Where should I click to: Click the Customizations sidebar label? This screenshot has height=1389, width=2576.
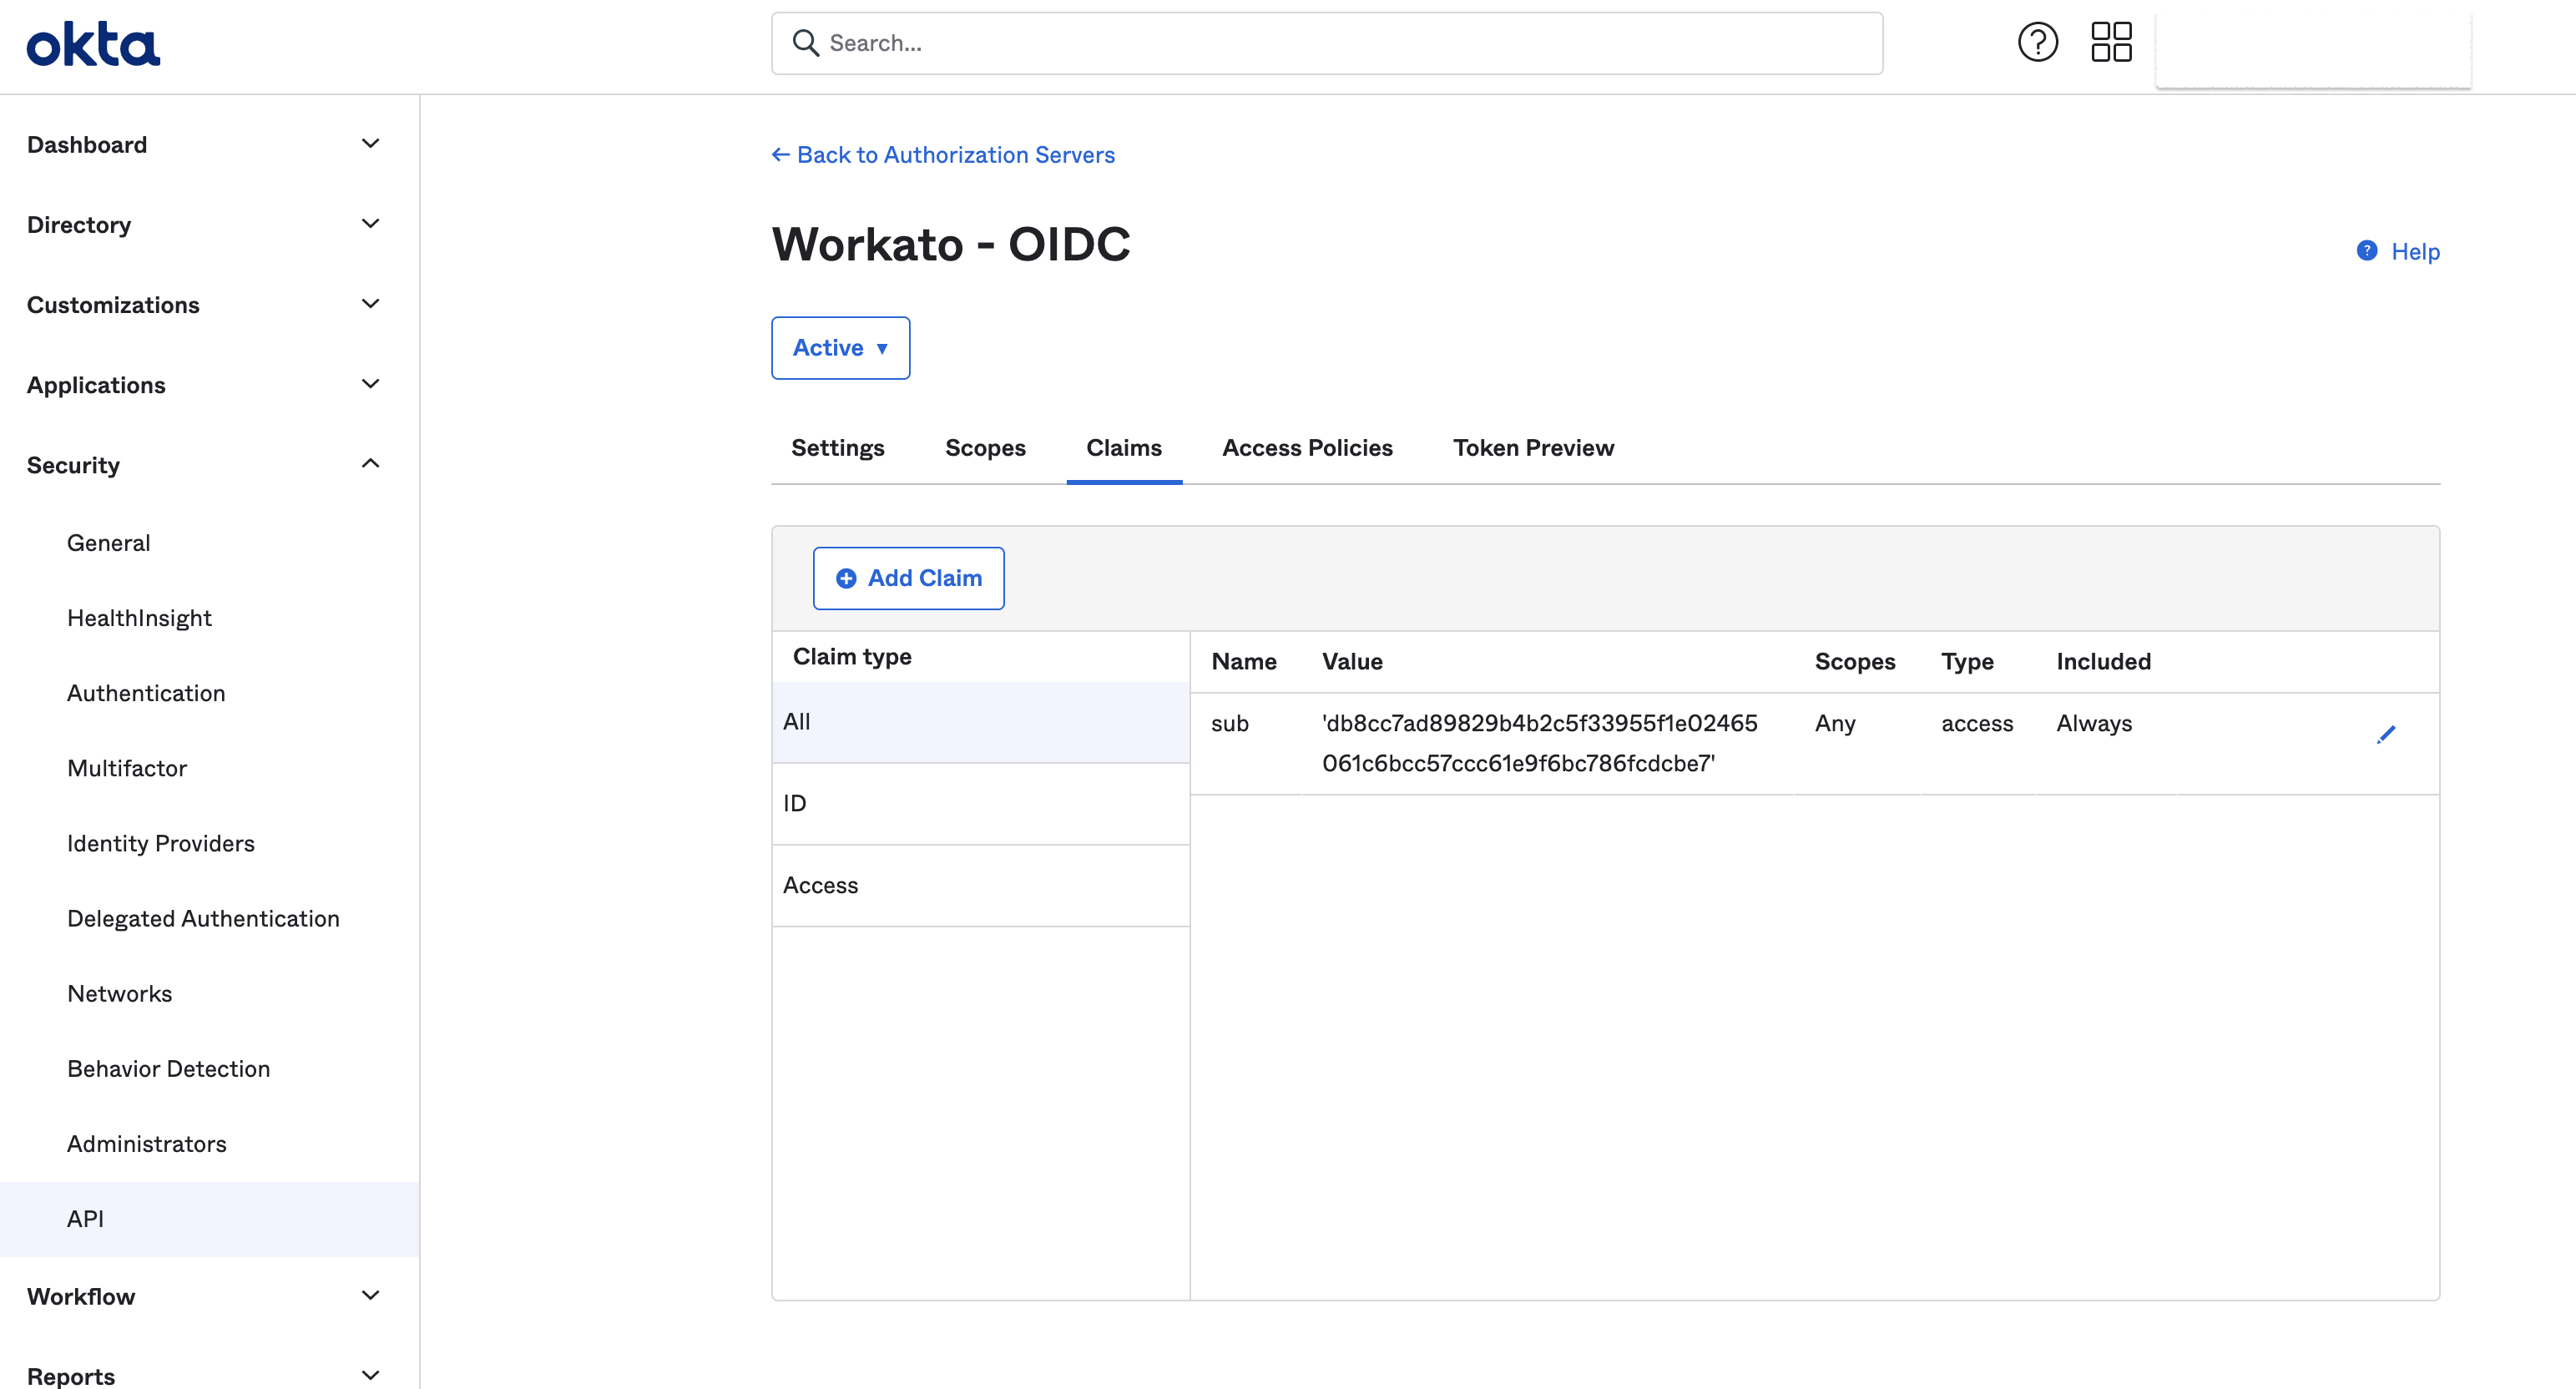pyautogui.click(x=113, y=305)
